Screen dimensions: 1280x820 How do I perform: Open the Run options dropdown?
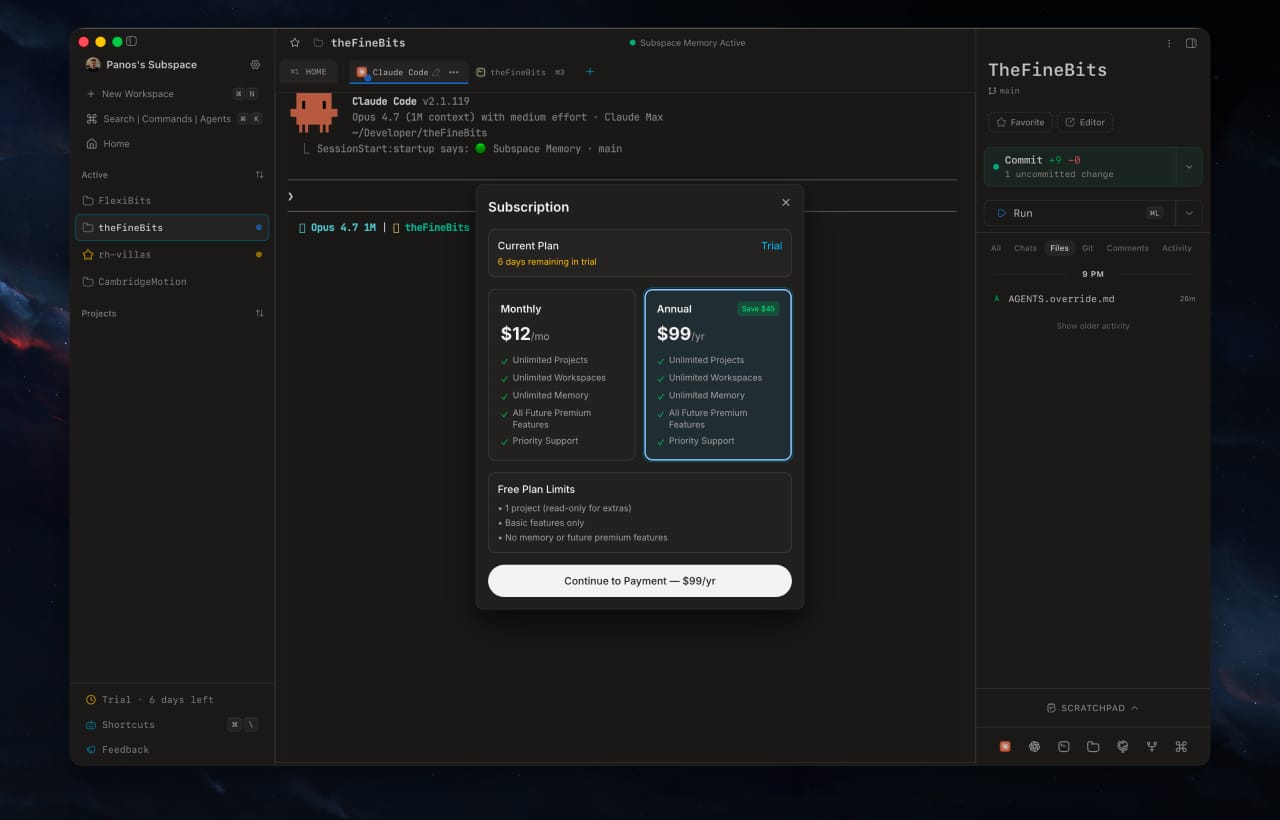(1188, 213)
